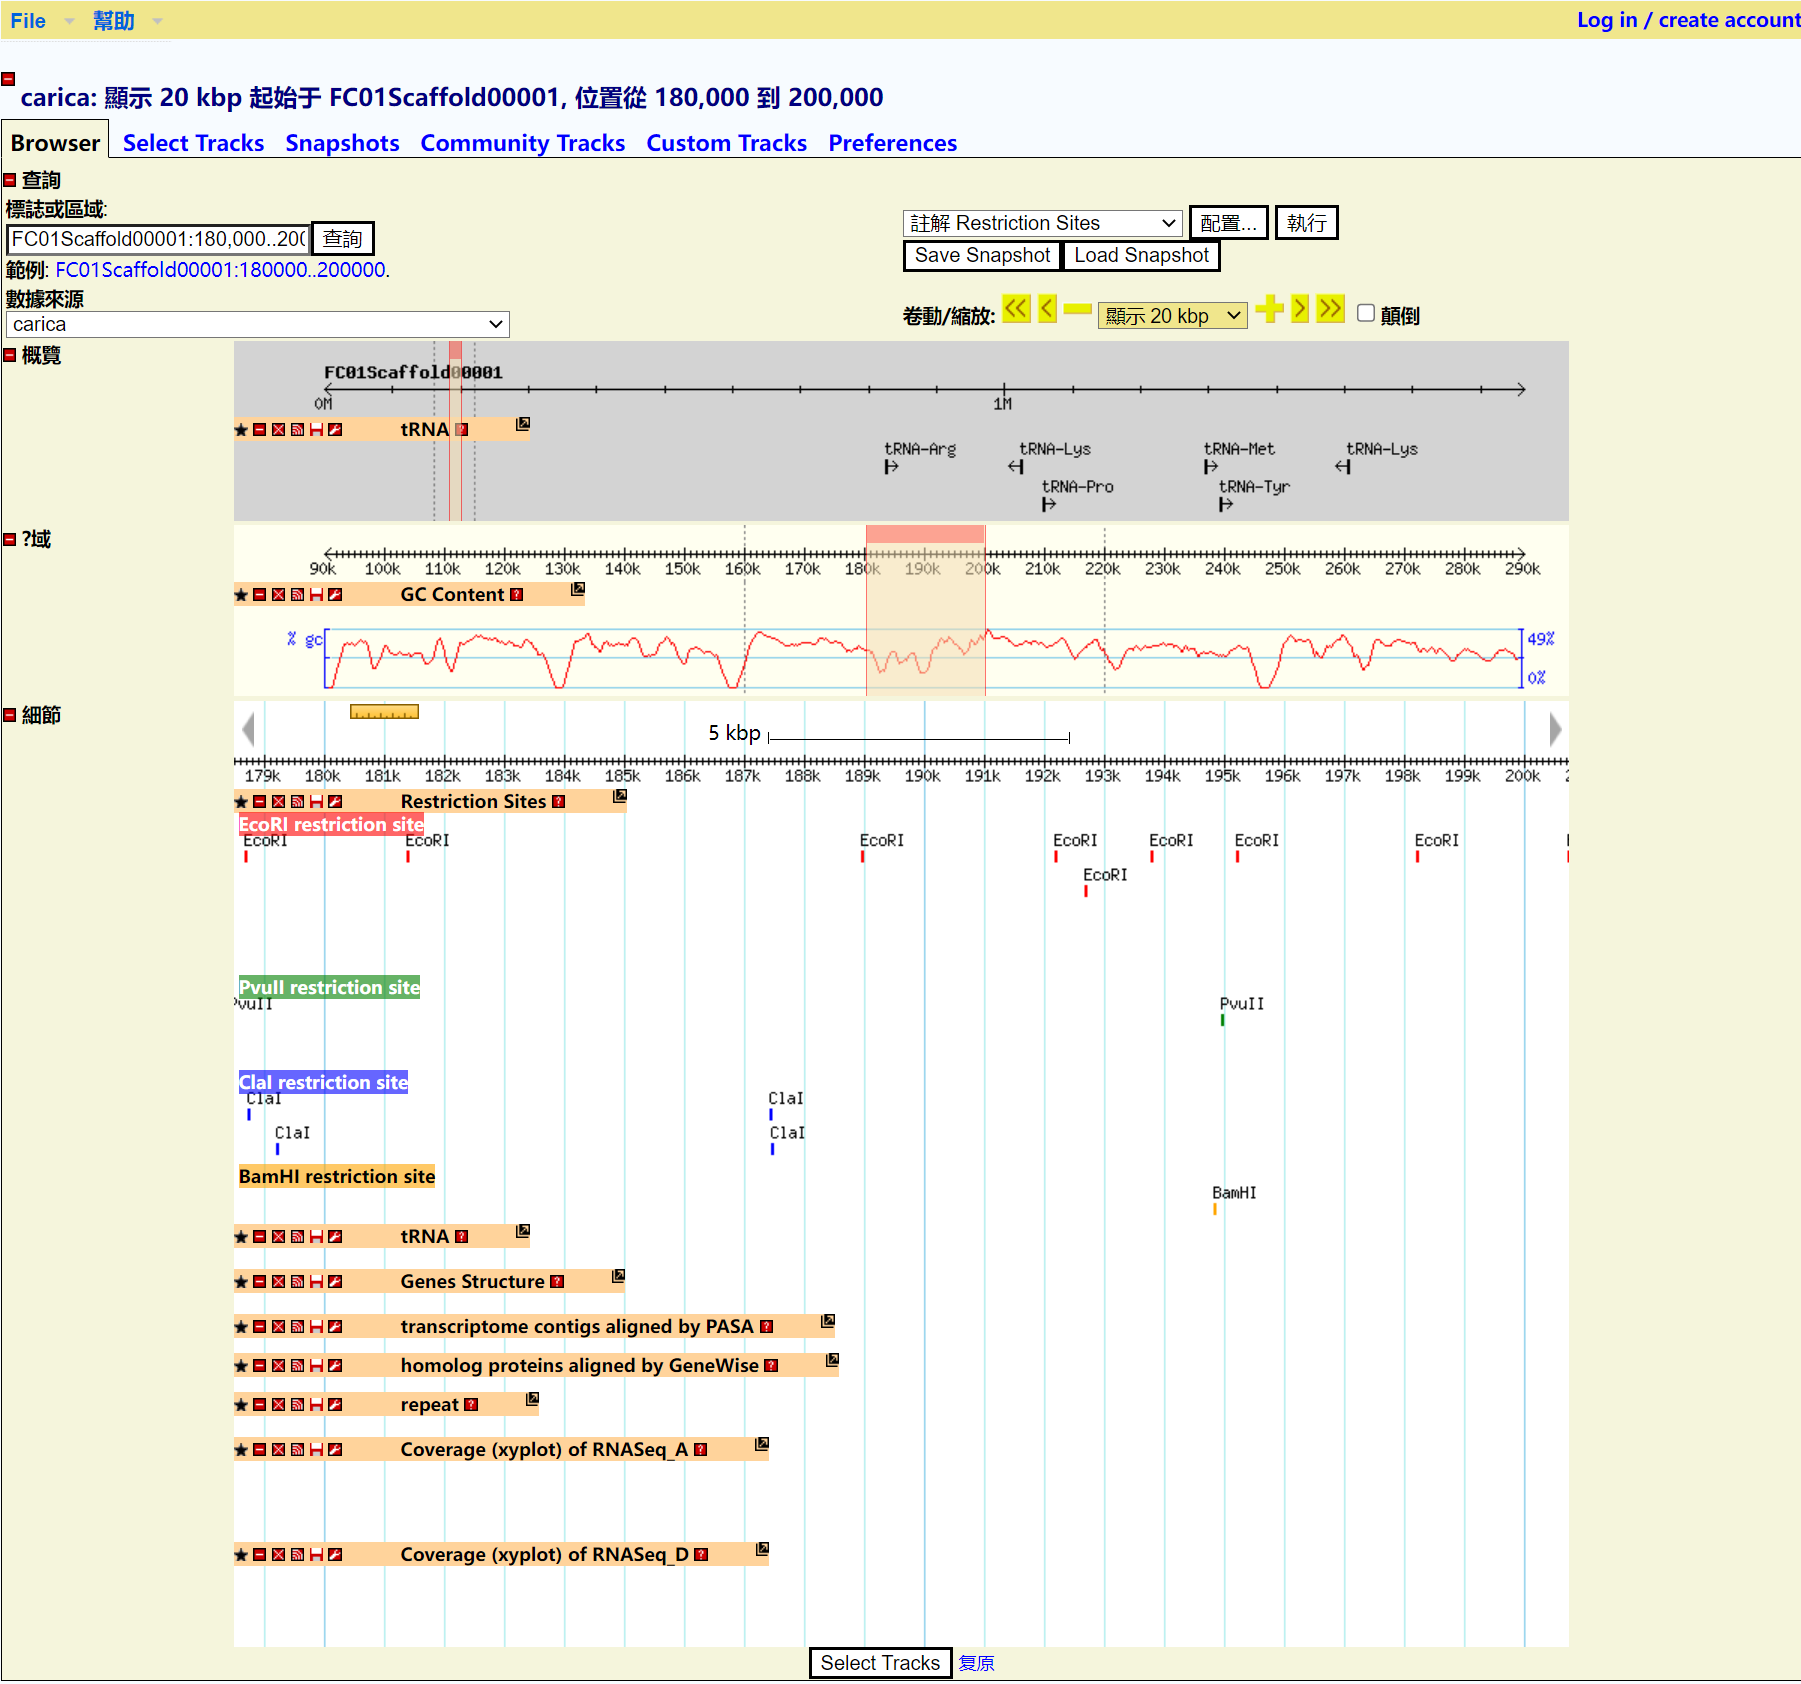The height and width of the screenshot is (1684, 1801).
Task: Expand the 註解 Restriction Sites dropdown
Action: tap(1042, 223)
